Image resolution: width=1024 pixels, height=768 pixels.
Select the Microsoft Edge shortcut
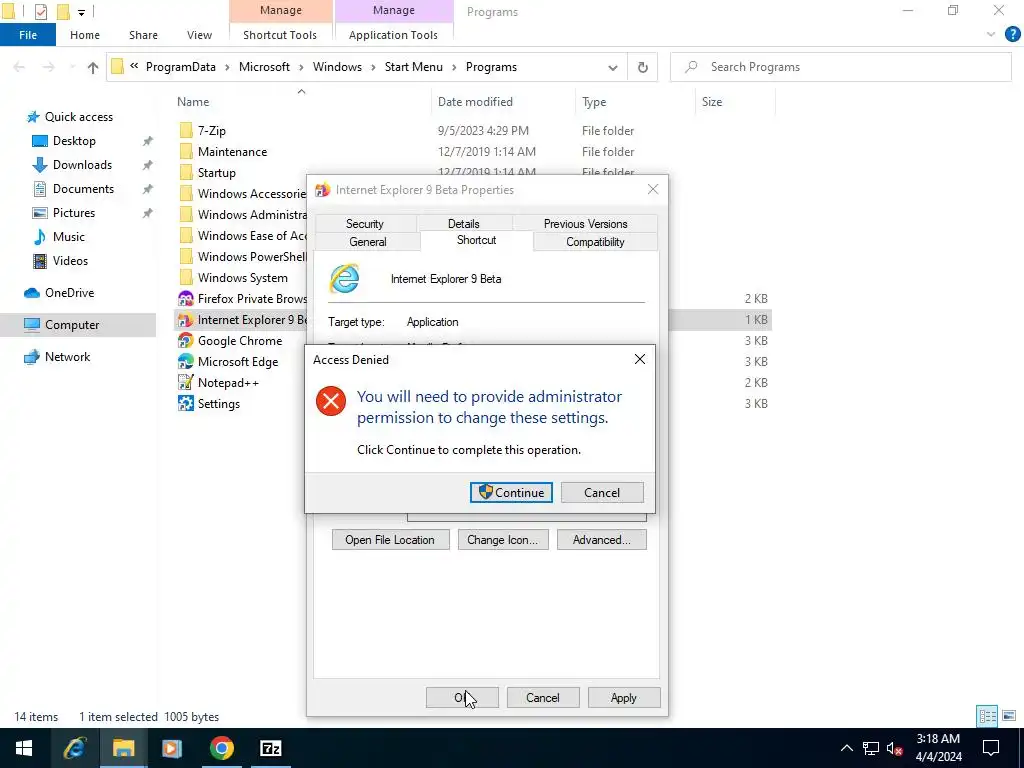(238, 361)
